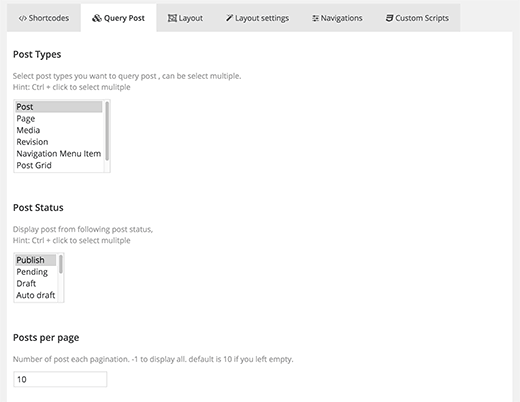Click the Layout grid icon
Image resolution: width=520 pixels, height=402 pixels.
(x=172, y=18)
